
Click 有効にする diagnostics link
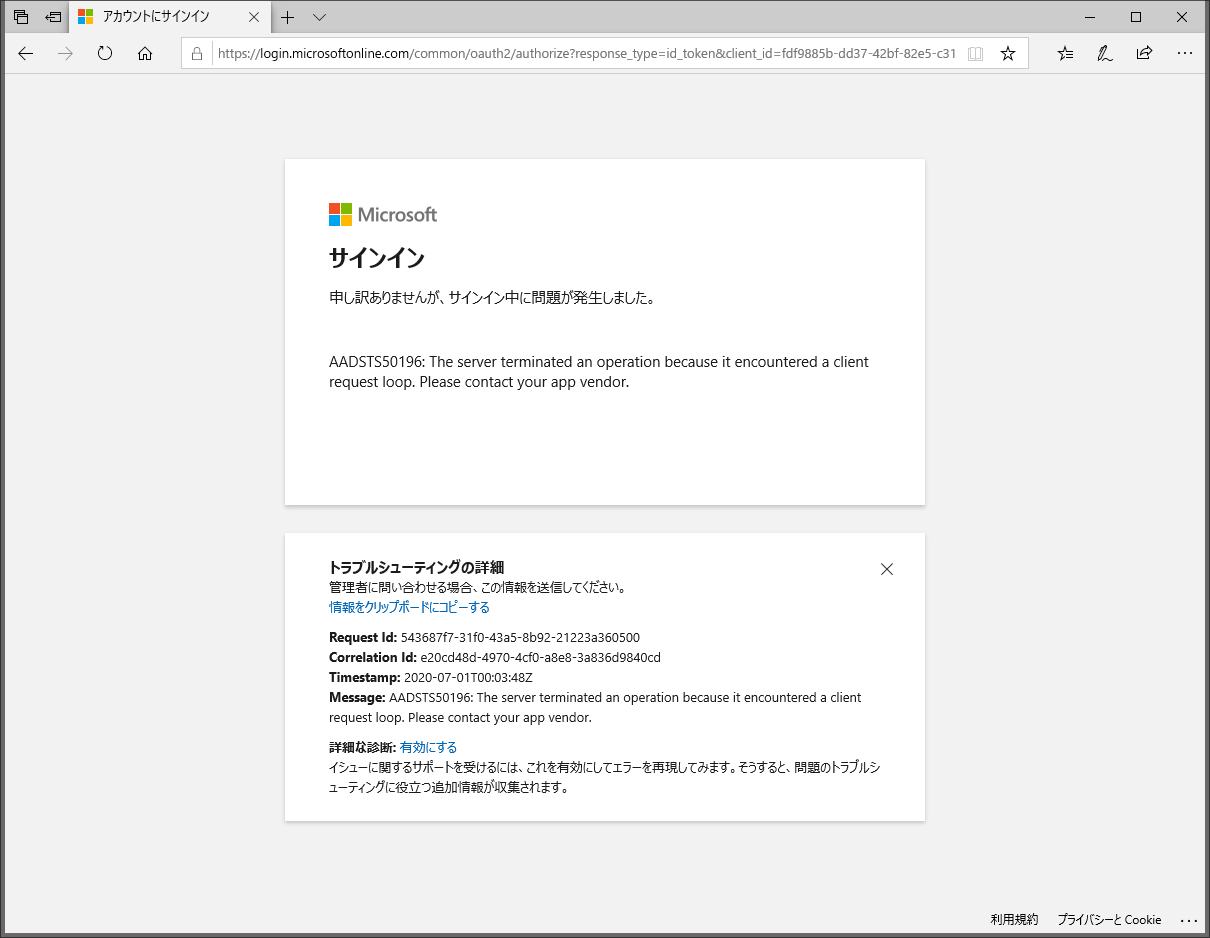click(428, 747)
